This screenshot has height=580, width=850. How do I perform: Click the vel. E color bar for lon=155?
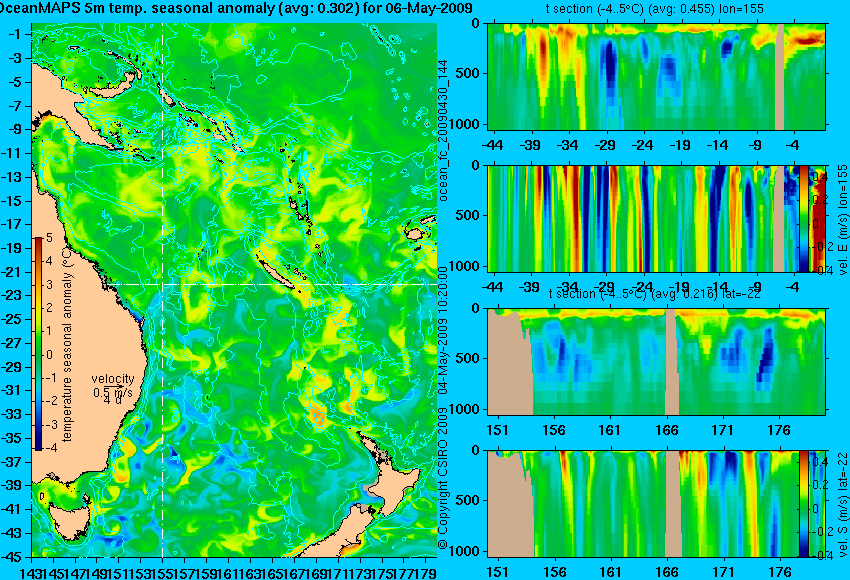coord(804,218)
